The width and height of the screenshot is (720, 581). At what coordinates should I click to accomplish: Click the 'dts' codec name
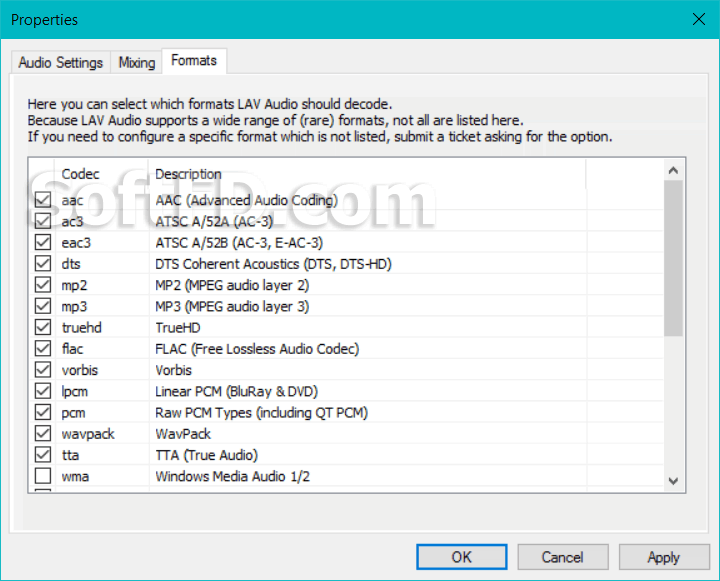point(71,264)
